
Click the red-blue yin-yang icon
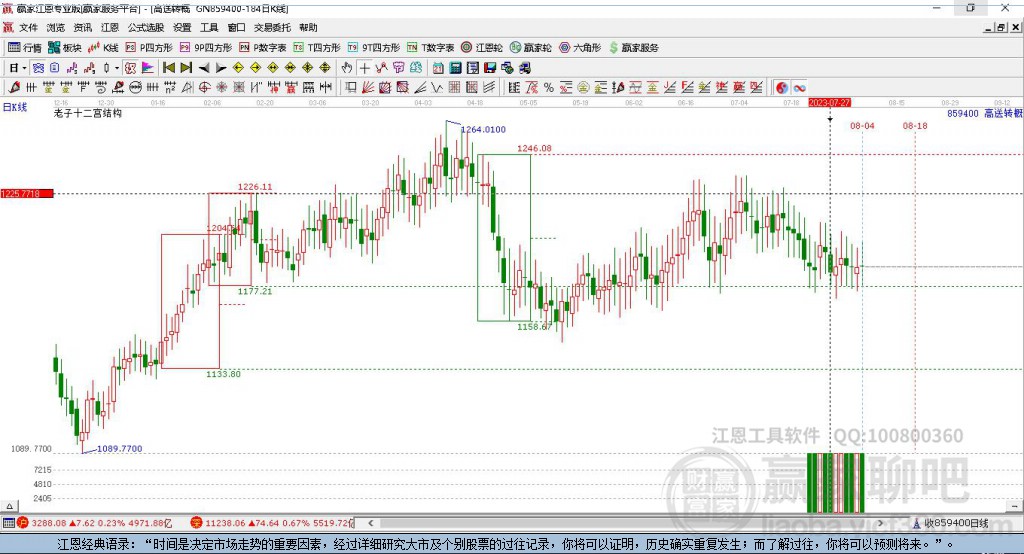782,88
